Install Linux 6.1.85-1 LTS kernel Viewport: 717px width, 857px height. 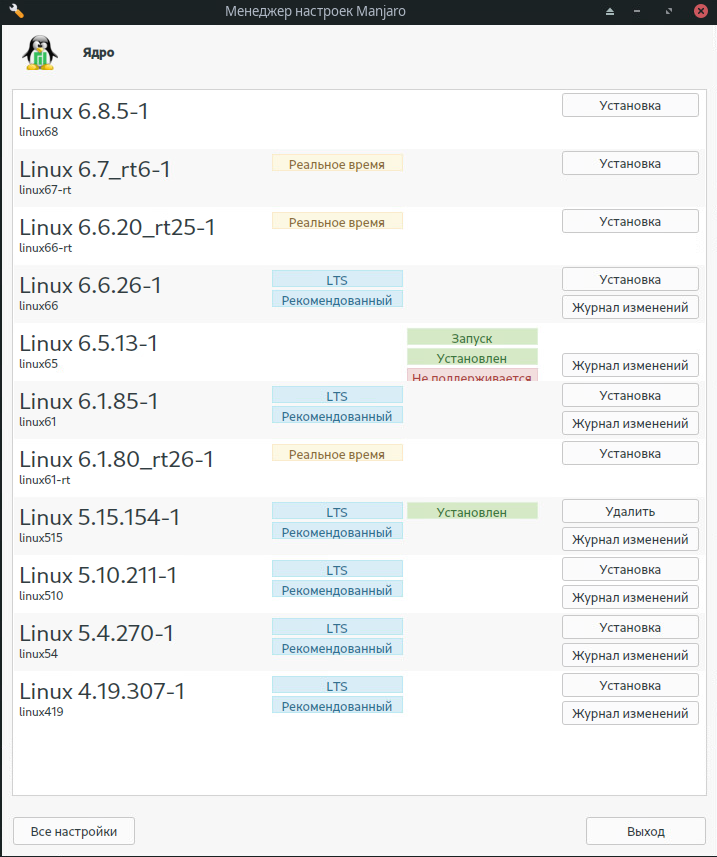[x=630, y=395]
